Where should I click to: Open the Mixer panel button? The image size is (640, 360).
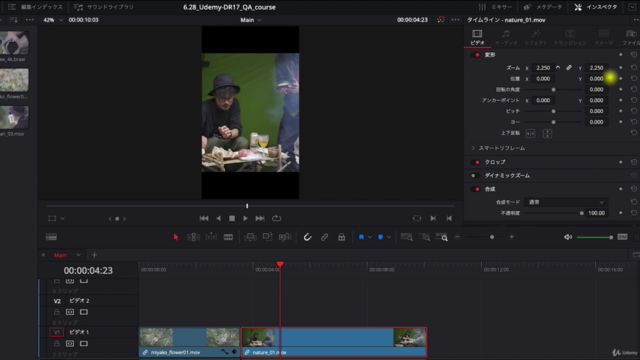495,7
